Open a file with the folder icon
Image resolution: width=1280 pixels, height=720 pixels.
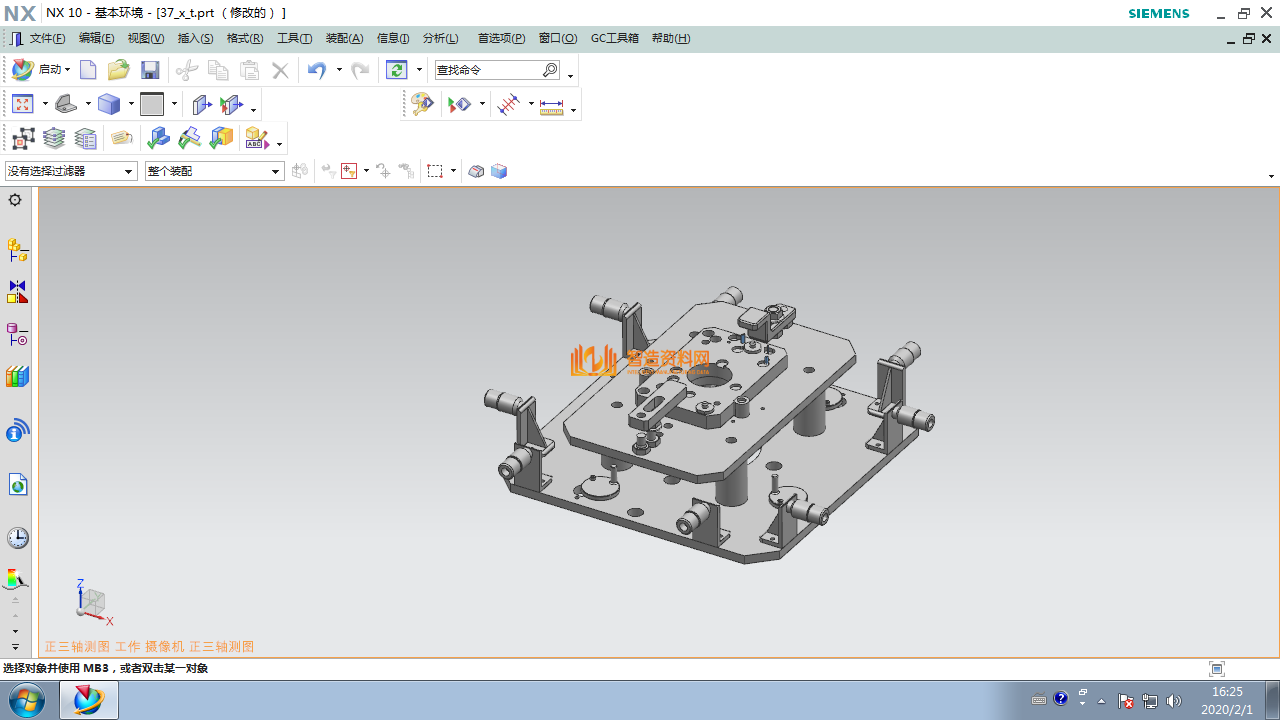[118, 70]
